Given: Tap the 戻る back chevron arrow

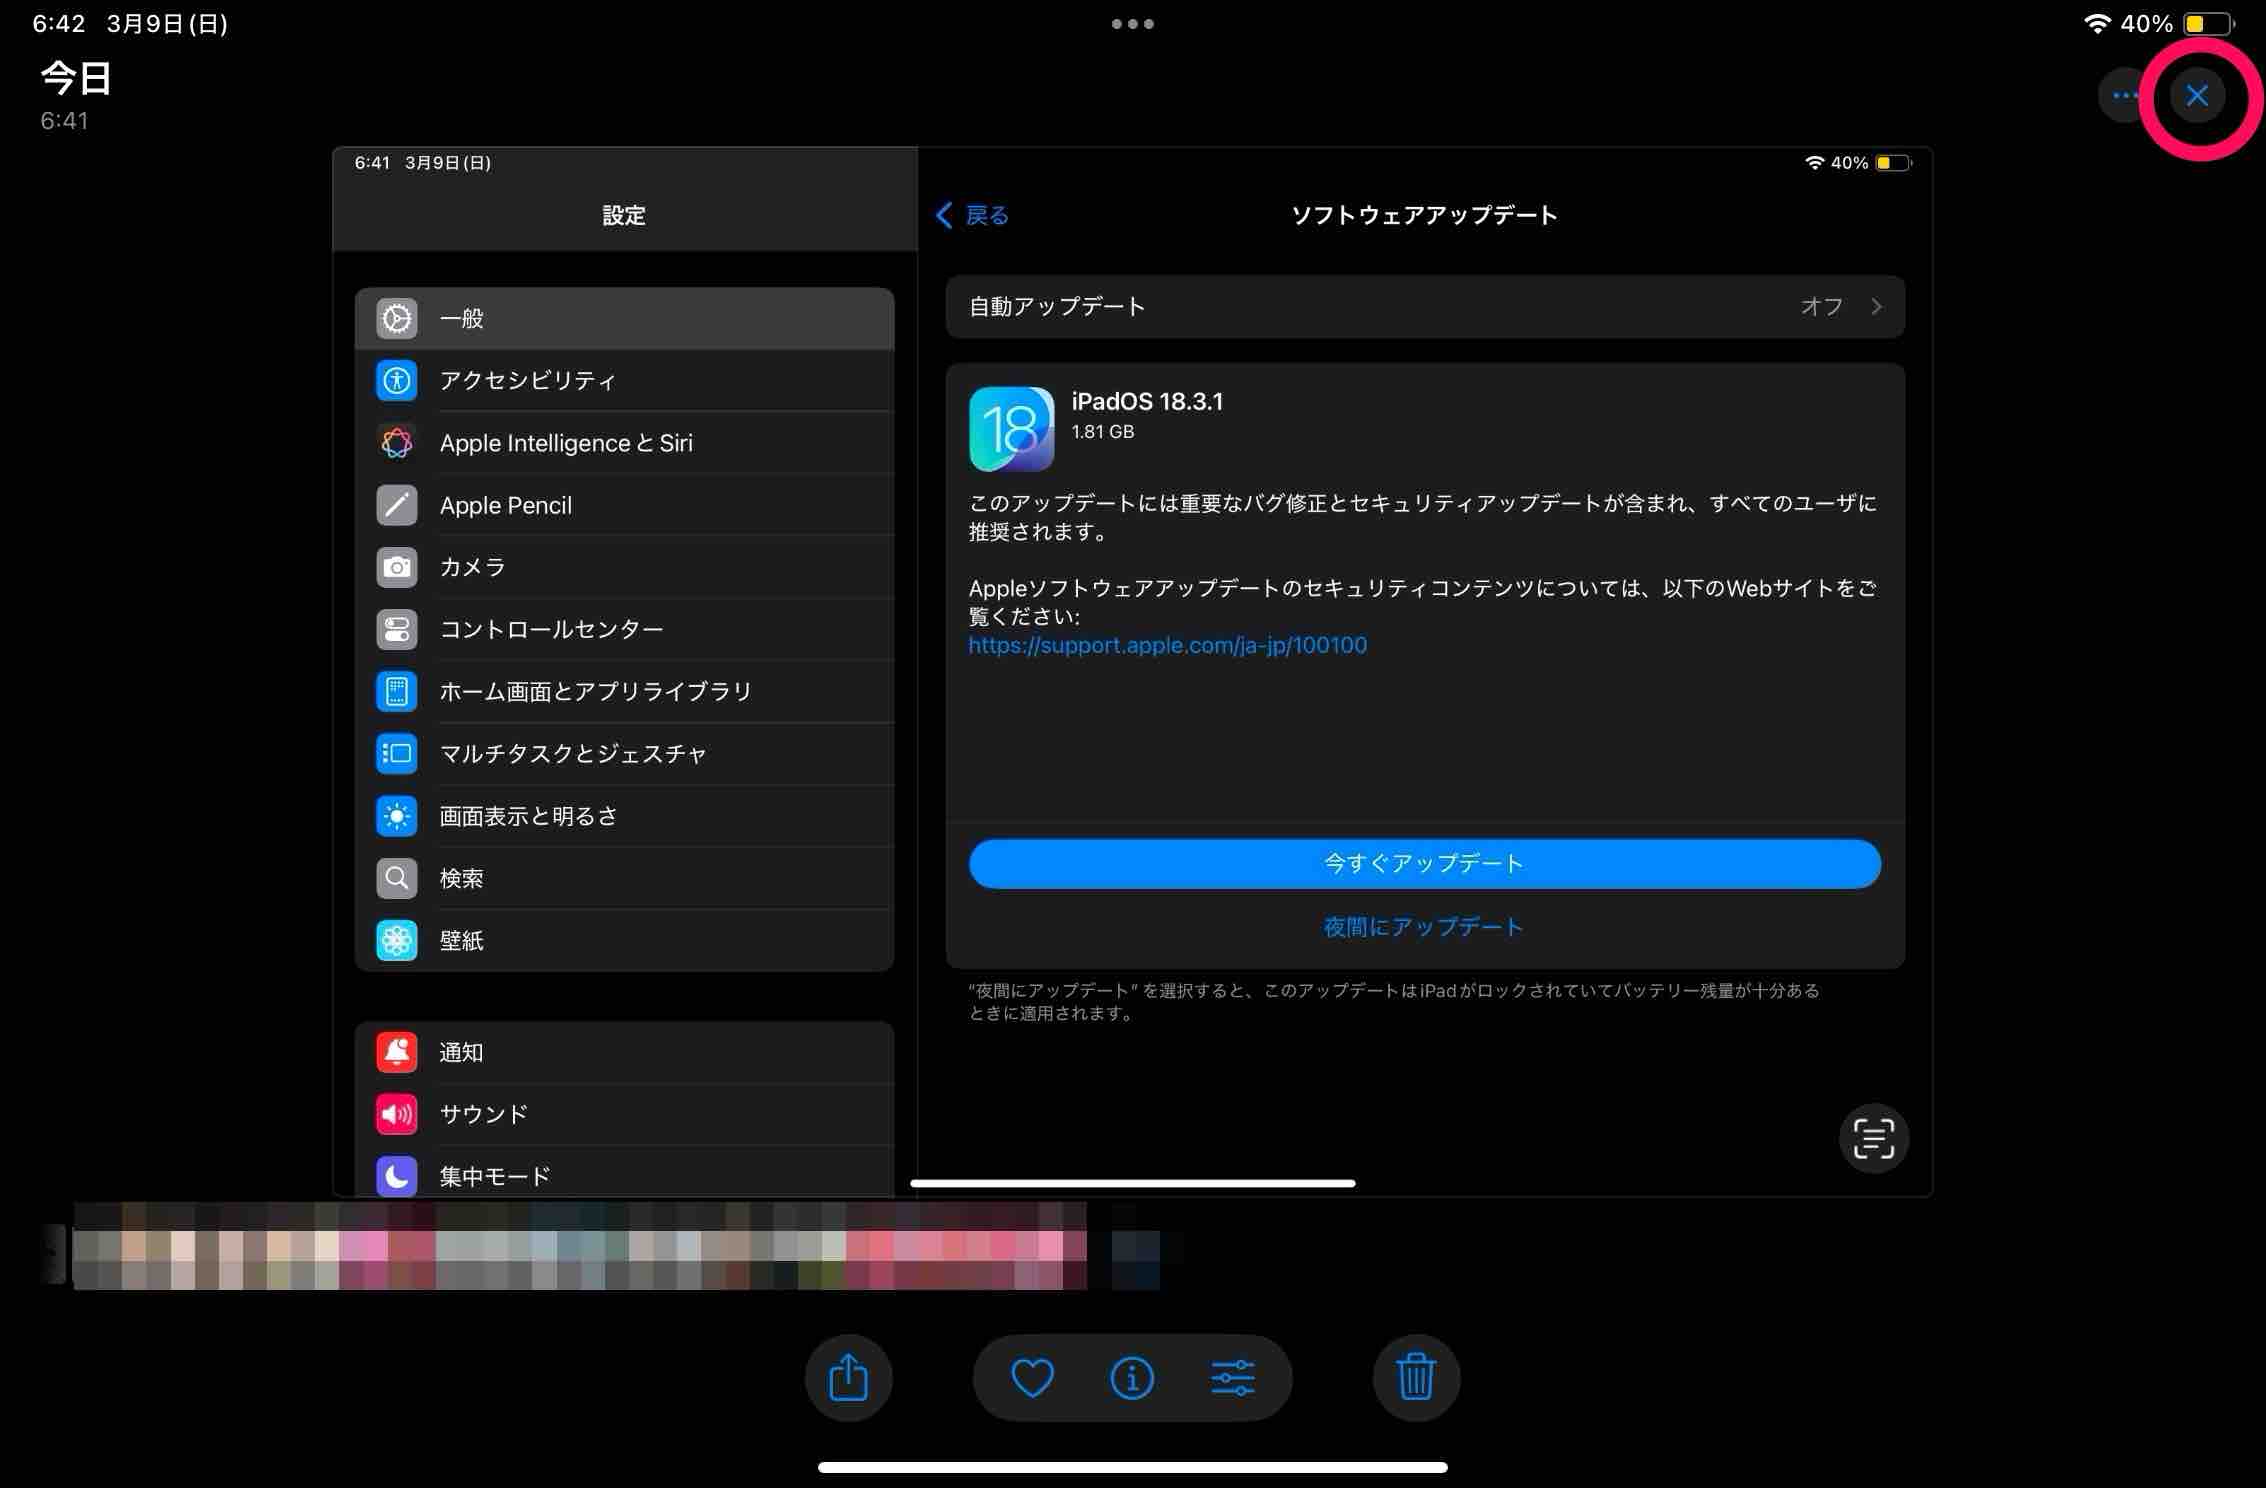Looking at the screenshot, I should (944, 215).
